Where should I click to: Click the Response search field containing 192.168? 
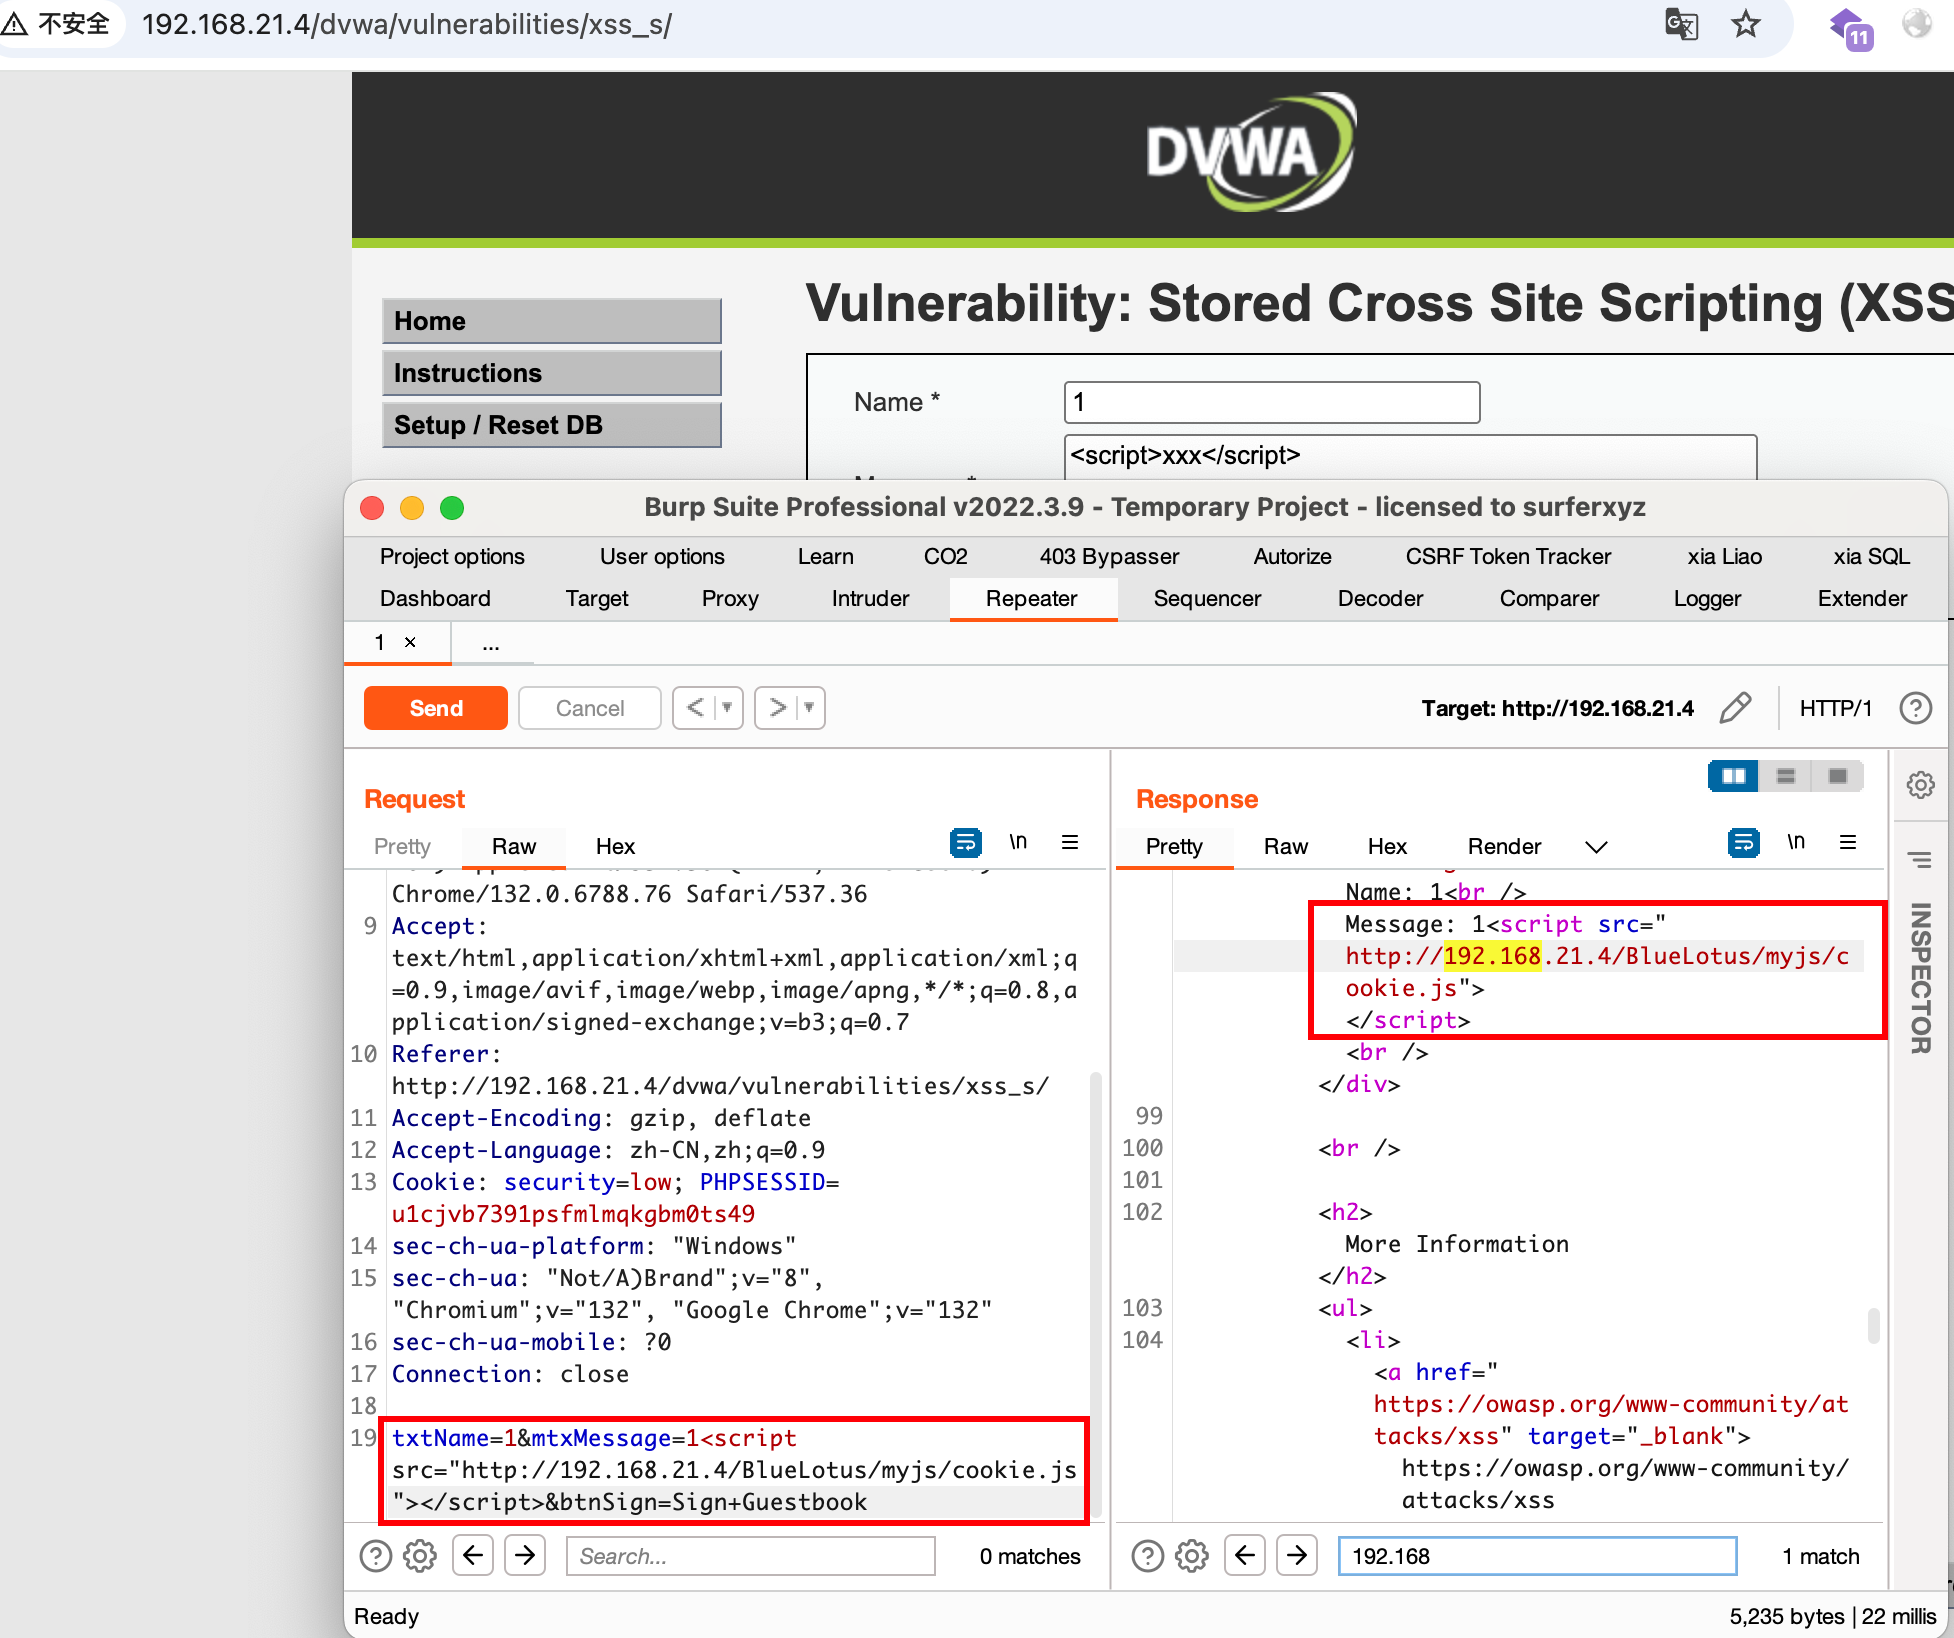(x=1537, y=1556)
